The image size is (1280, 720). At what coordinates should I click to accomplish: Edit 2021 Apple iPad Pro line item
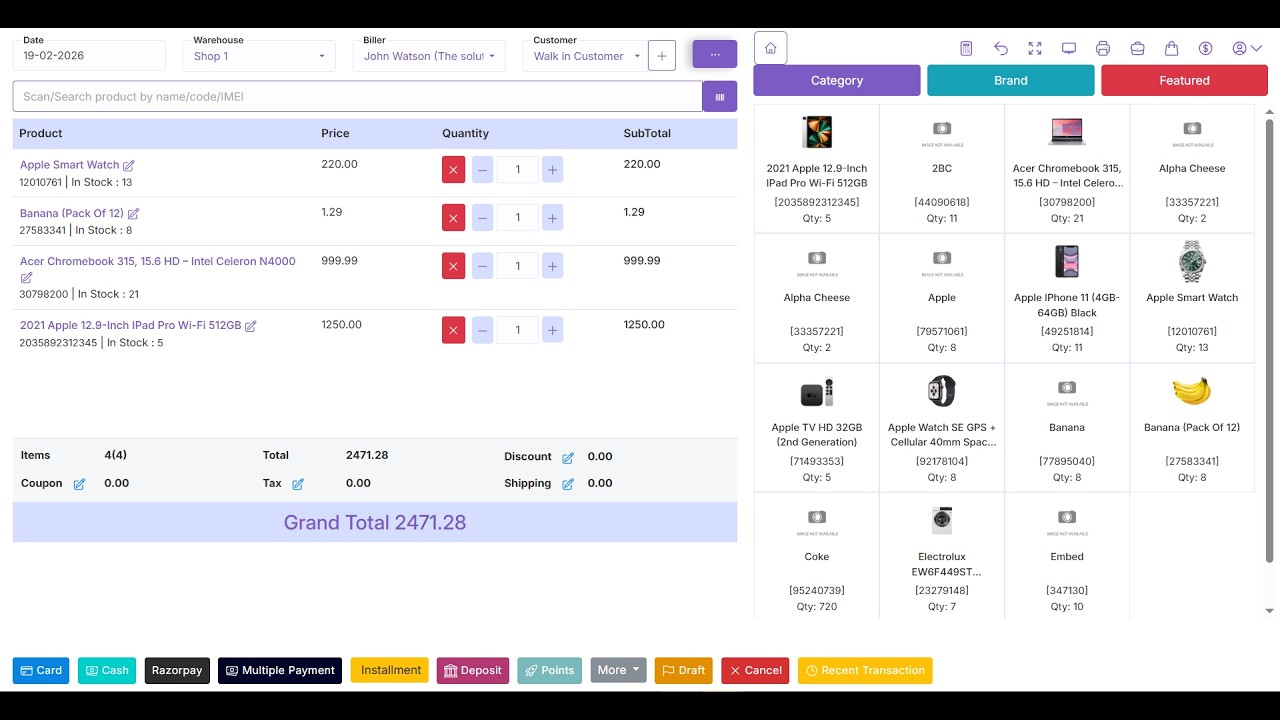click(x=251, y=326)
